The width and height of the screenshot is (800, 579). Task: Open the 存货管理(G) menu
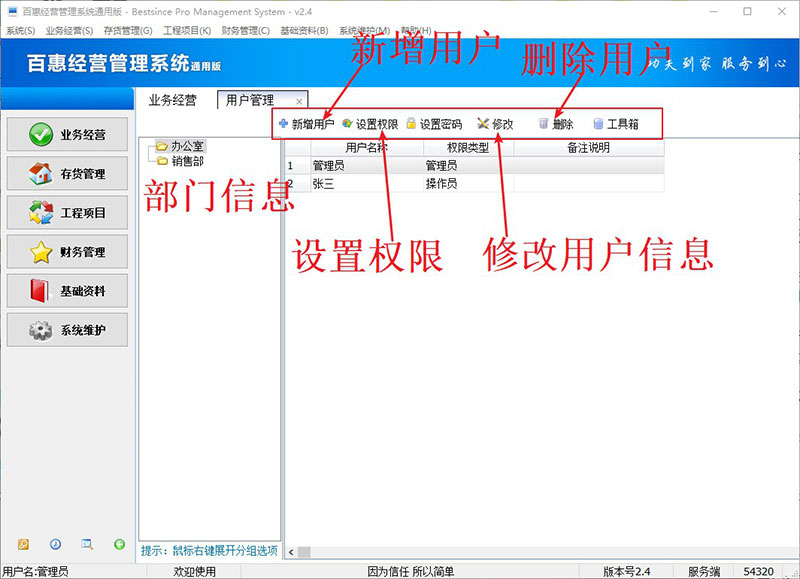tap(128, 31)
